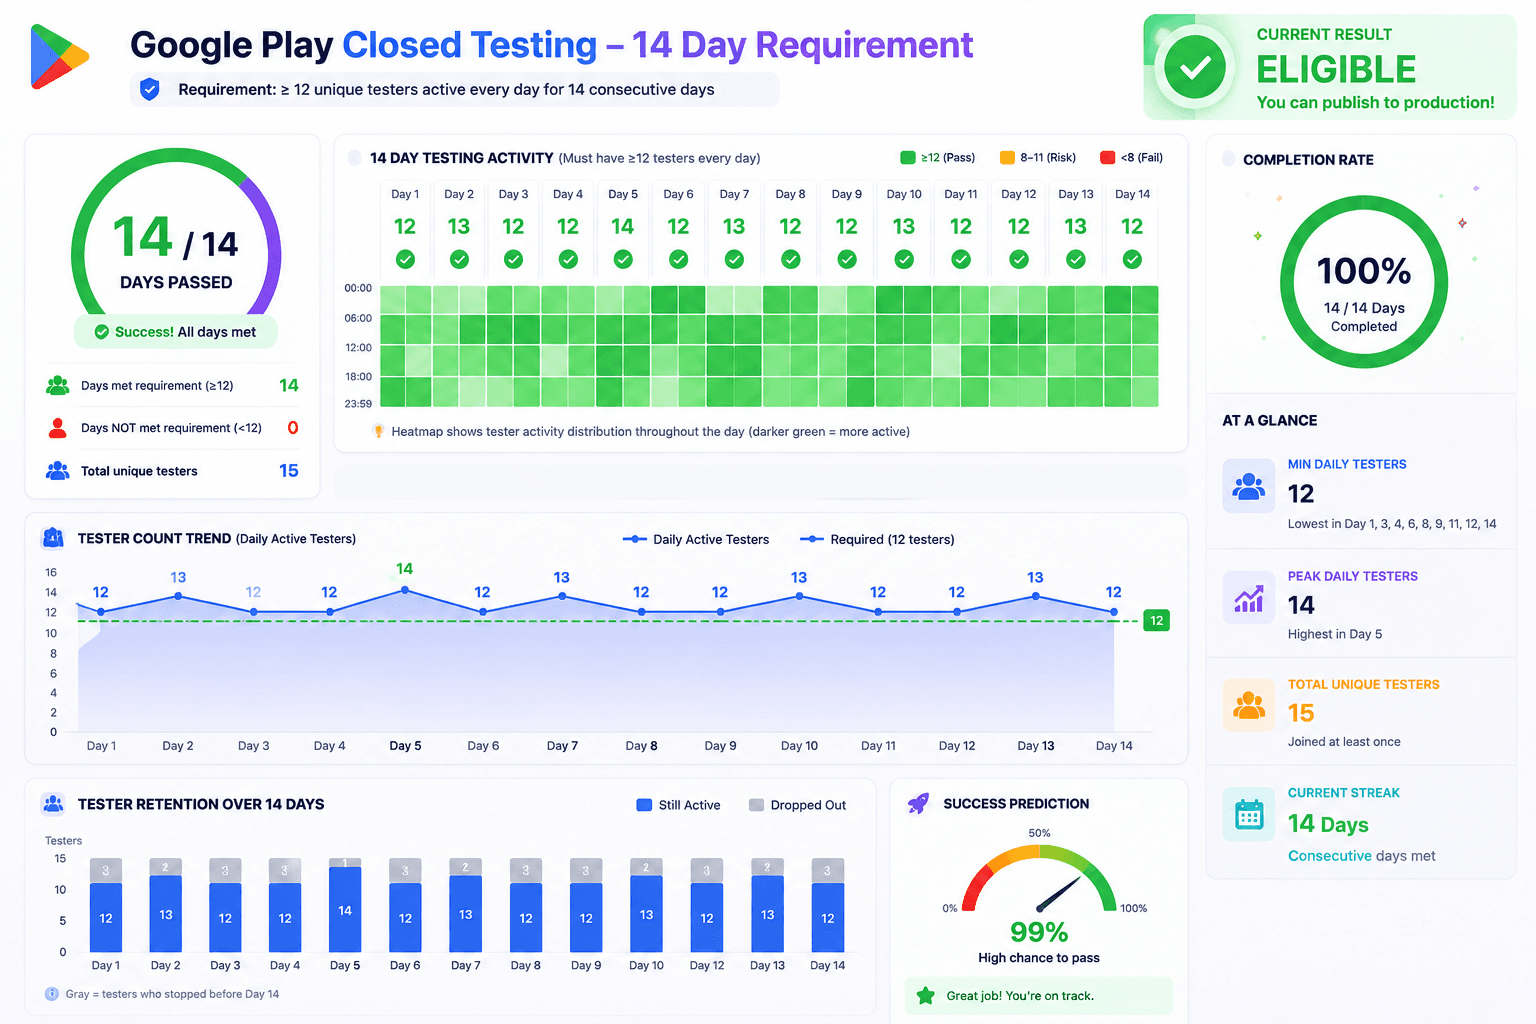
Task: Select the Day 2 data point on trend line
Action: point(178,596)
